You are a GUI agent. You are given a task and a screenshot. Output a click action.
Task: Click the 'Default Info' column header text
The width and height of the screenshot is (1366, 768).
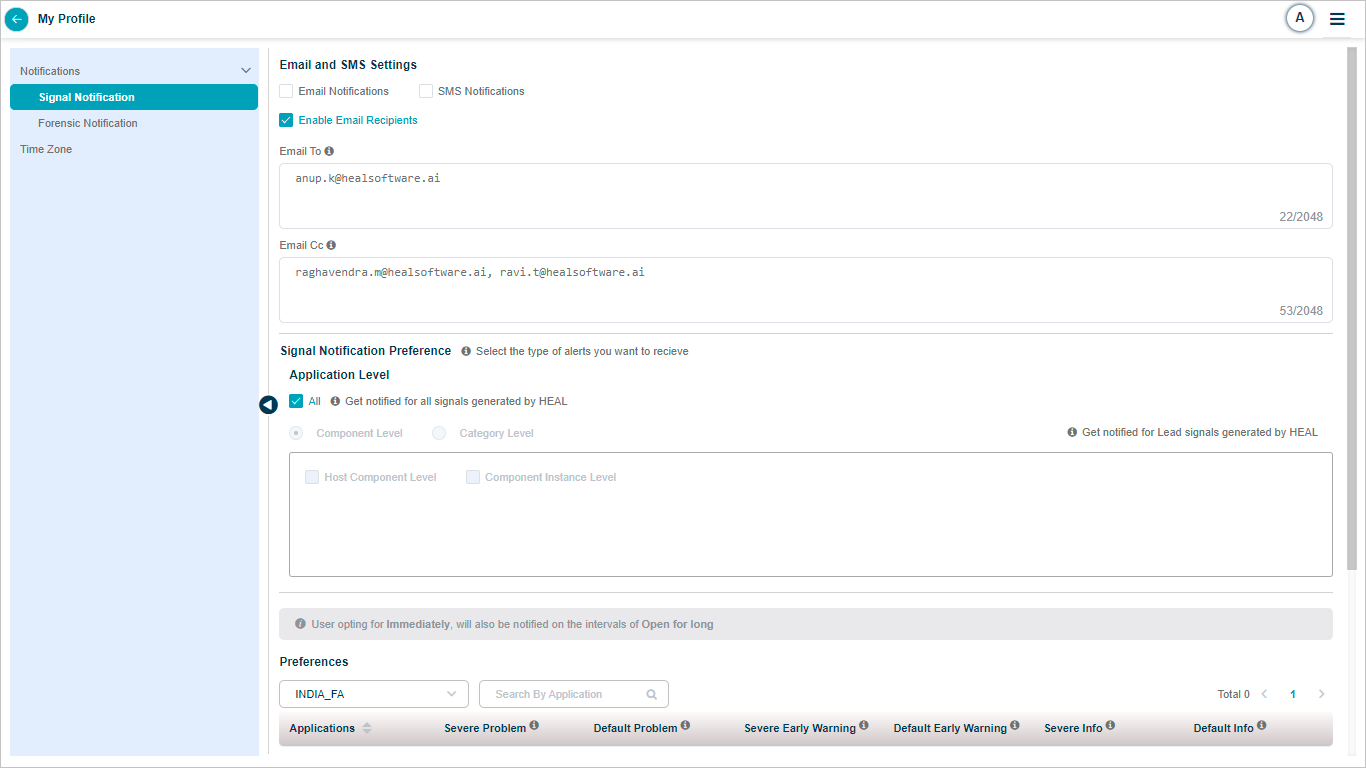tap(1223, 728)
